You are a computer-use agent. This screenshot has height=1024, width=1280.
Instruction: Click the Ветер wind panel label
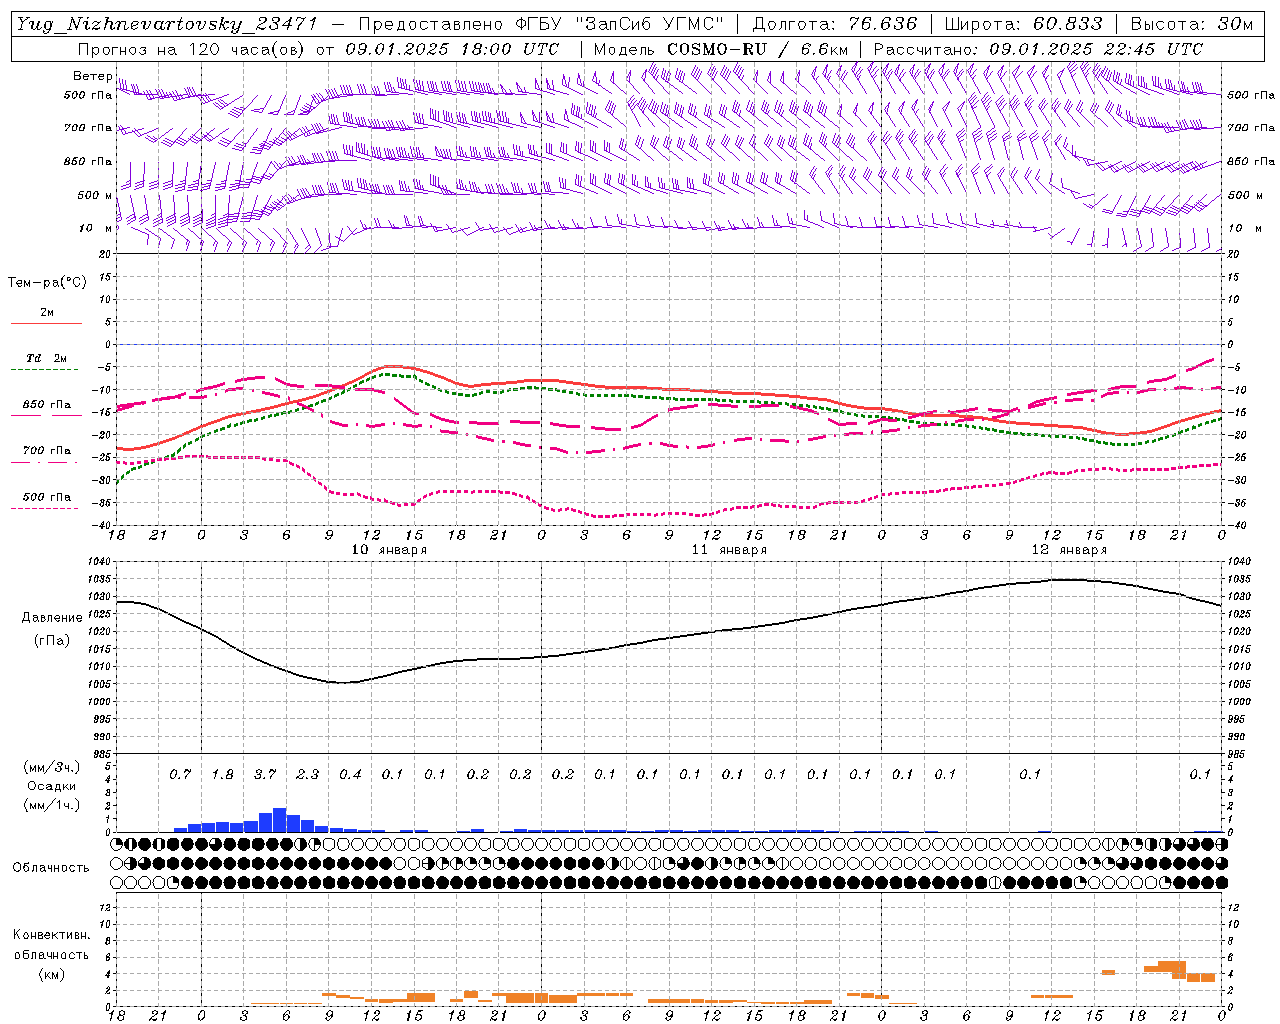pyautogui.click(x=93, y=76)
